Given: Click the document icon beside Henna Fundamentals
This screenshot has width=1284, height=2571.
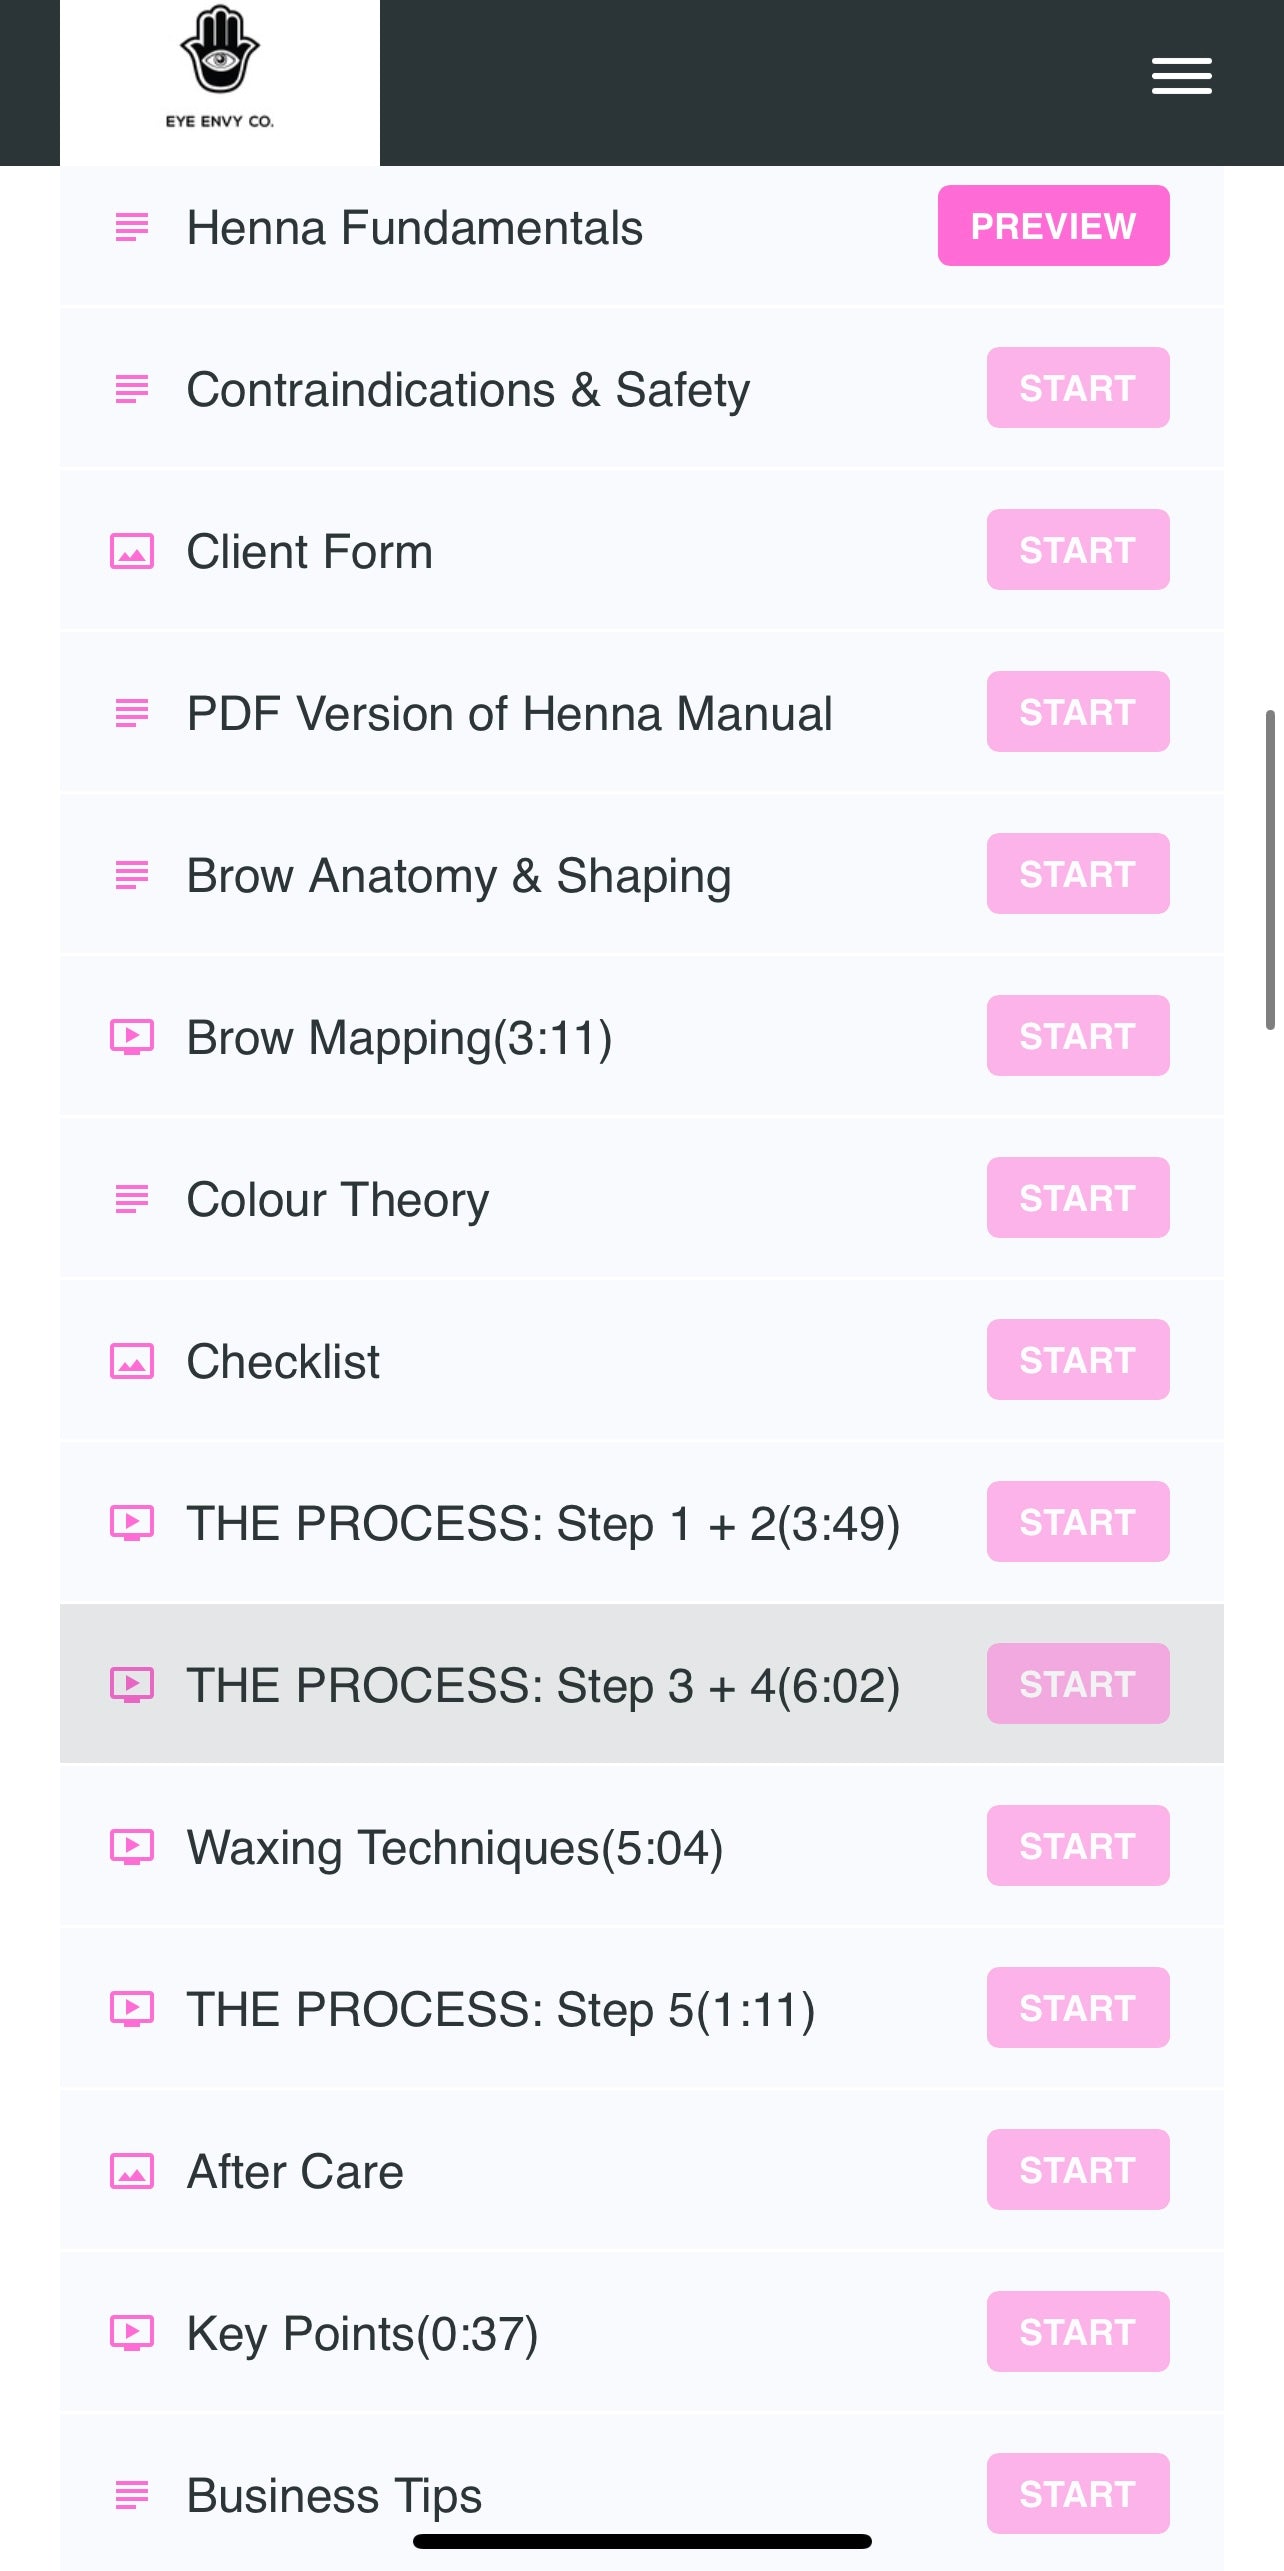Looking at the screenshot, I should coord(131,227).
